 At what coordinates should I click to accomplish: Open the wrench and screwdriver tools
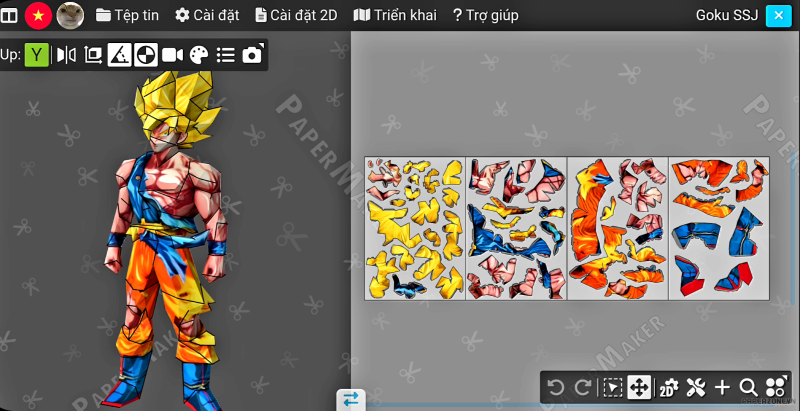pyautogui.click(x=696, y=387)
